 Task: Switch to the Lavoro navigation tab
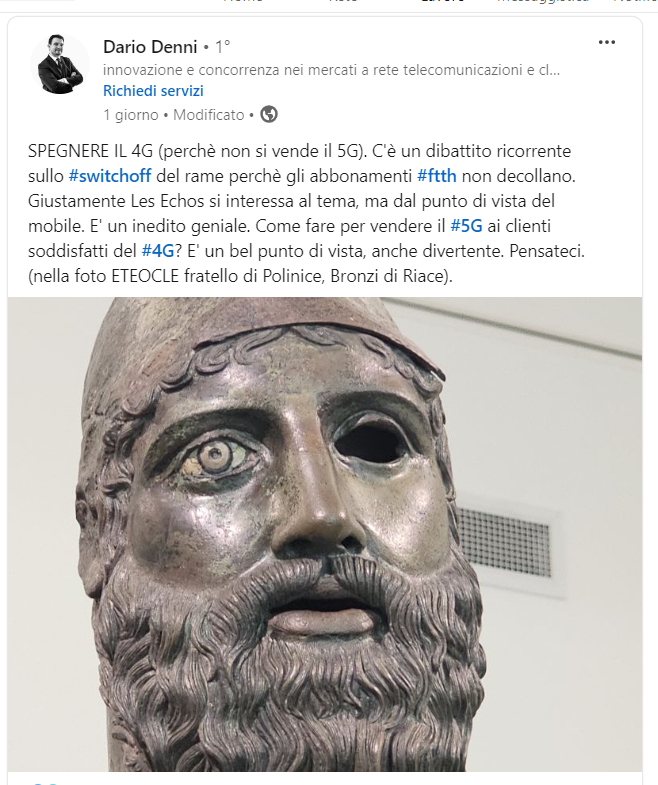(443, 2)
